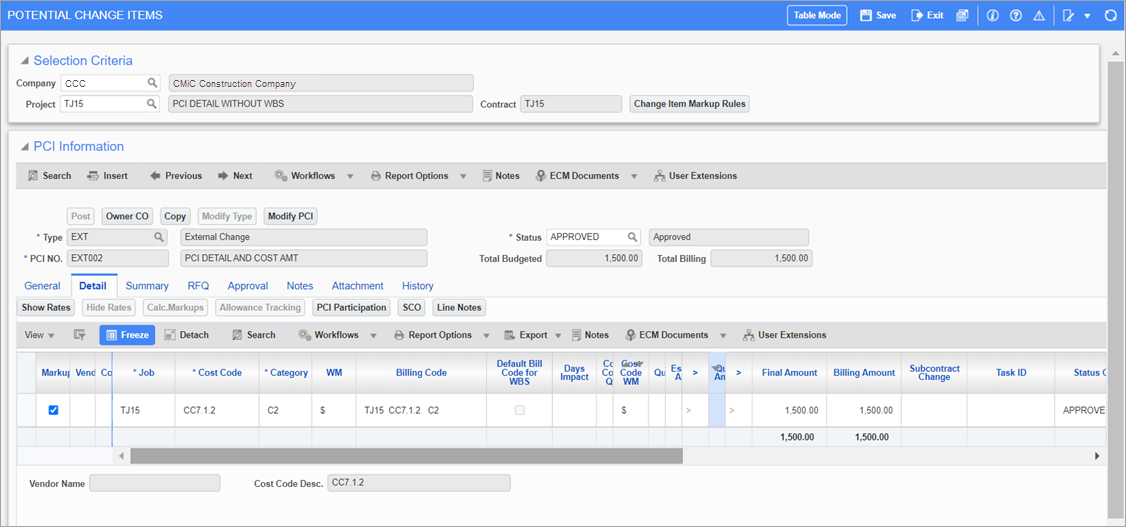Viewport: 1126px width, 527px height.
Task: Toggle Default Bill Code for WBS checkbox
Action: pos(519,410)
